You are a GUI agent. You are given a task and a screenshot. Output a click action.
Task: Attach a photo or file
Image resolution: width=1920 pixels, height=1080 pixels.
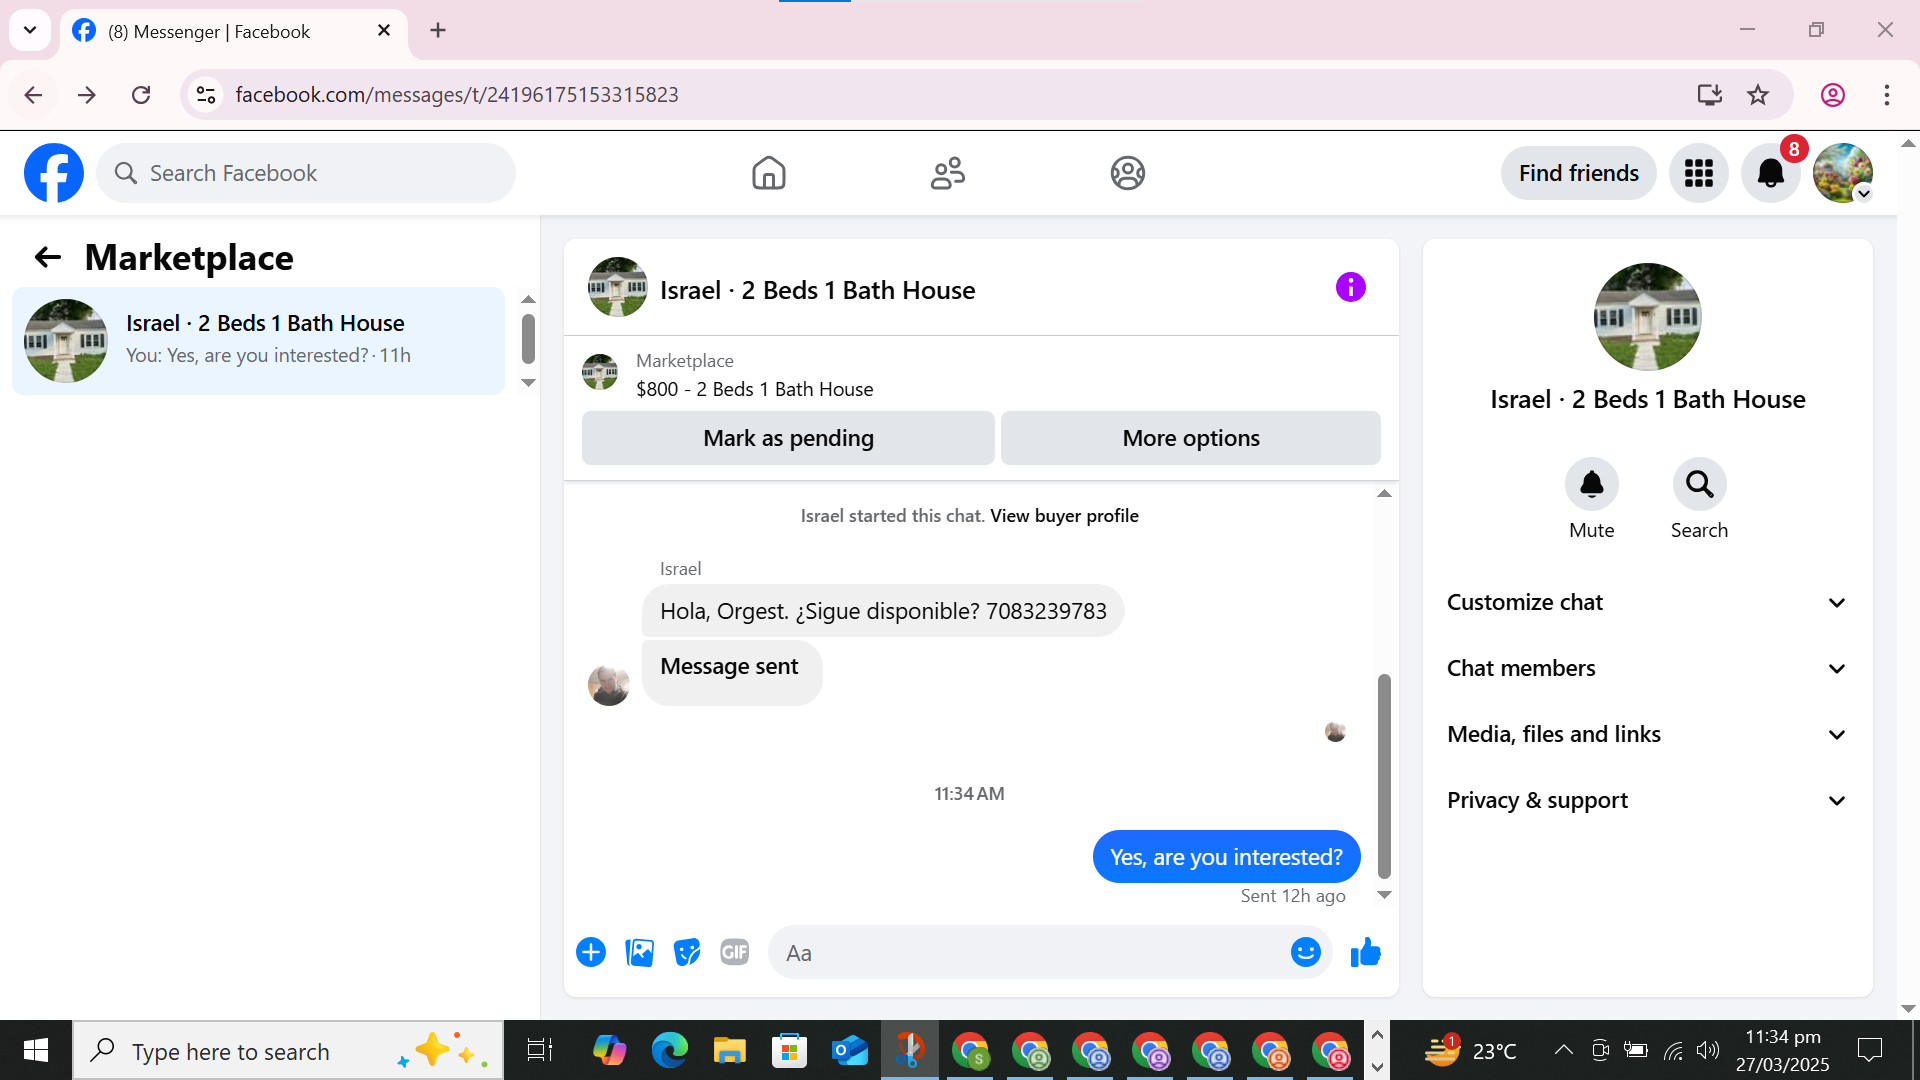[639, 952]
